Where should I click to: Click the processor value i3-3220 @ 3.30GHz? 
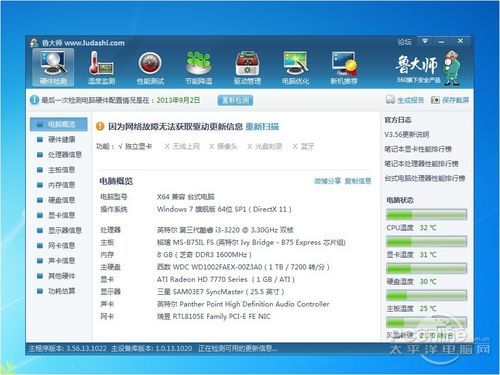click(x=225, y=230)
